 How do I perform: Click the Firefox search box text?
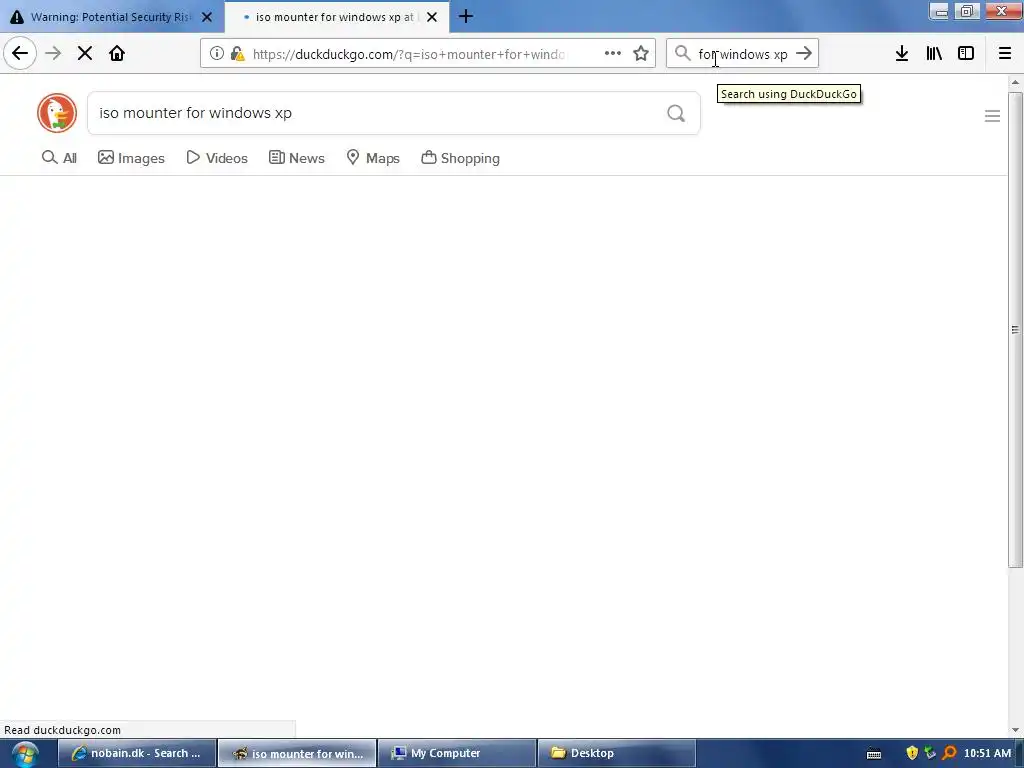pos(743,54)
